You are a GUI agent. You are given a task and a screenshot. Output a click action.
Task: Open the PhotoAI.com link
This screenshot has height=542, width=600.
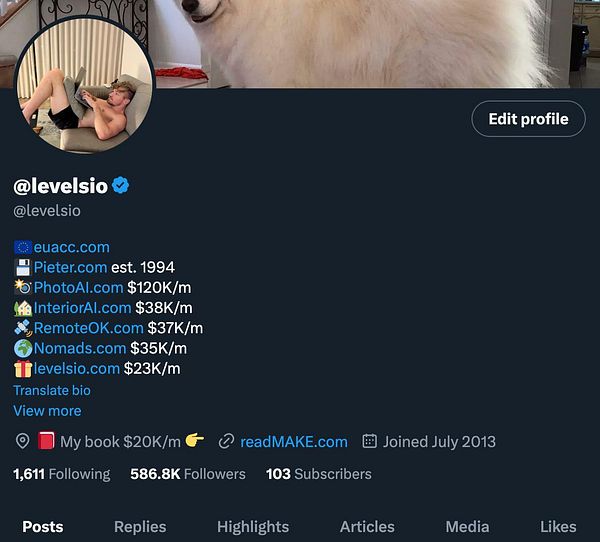coord(78,287)
